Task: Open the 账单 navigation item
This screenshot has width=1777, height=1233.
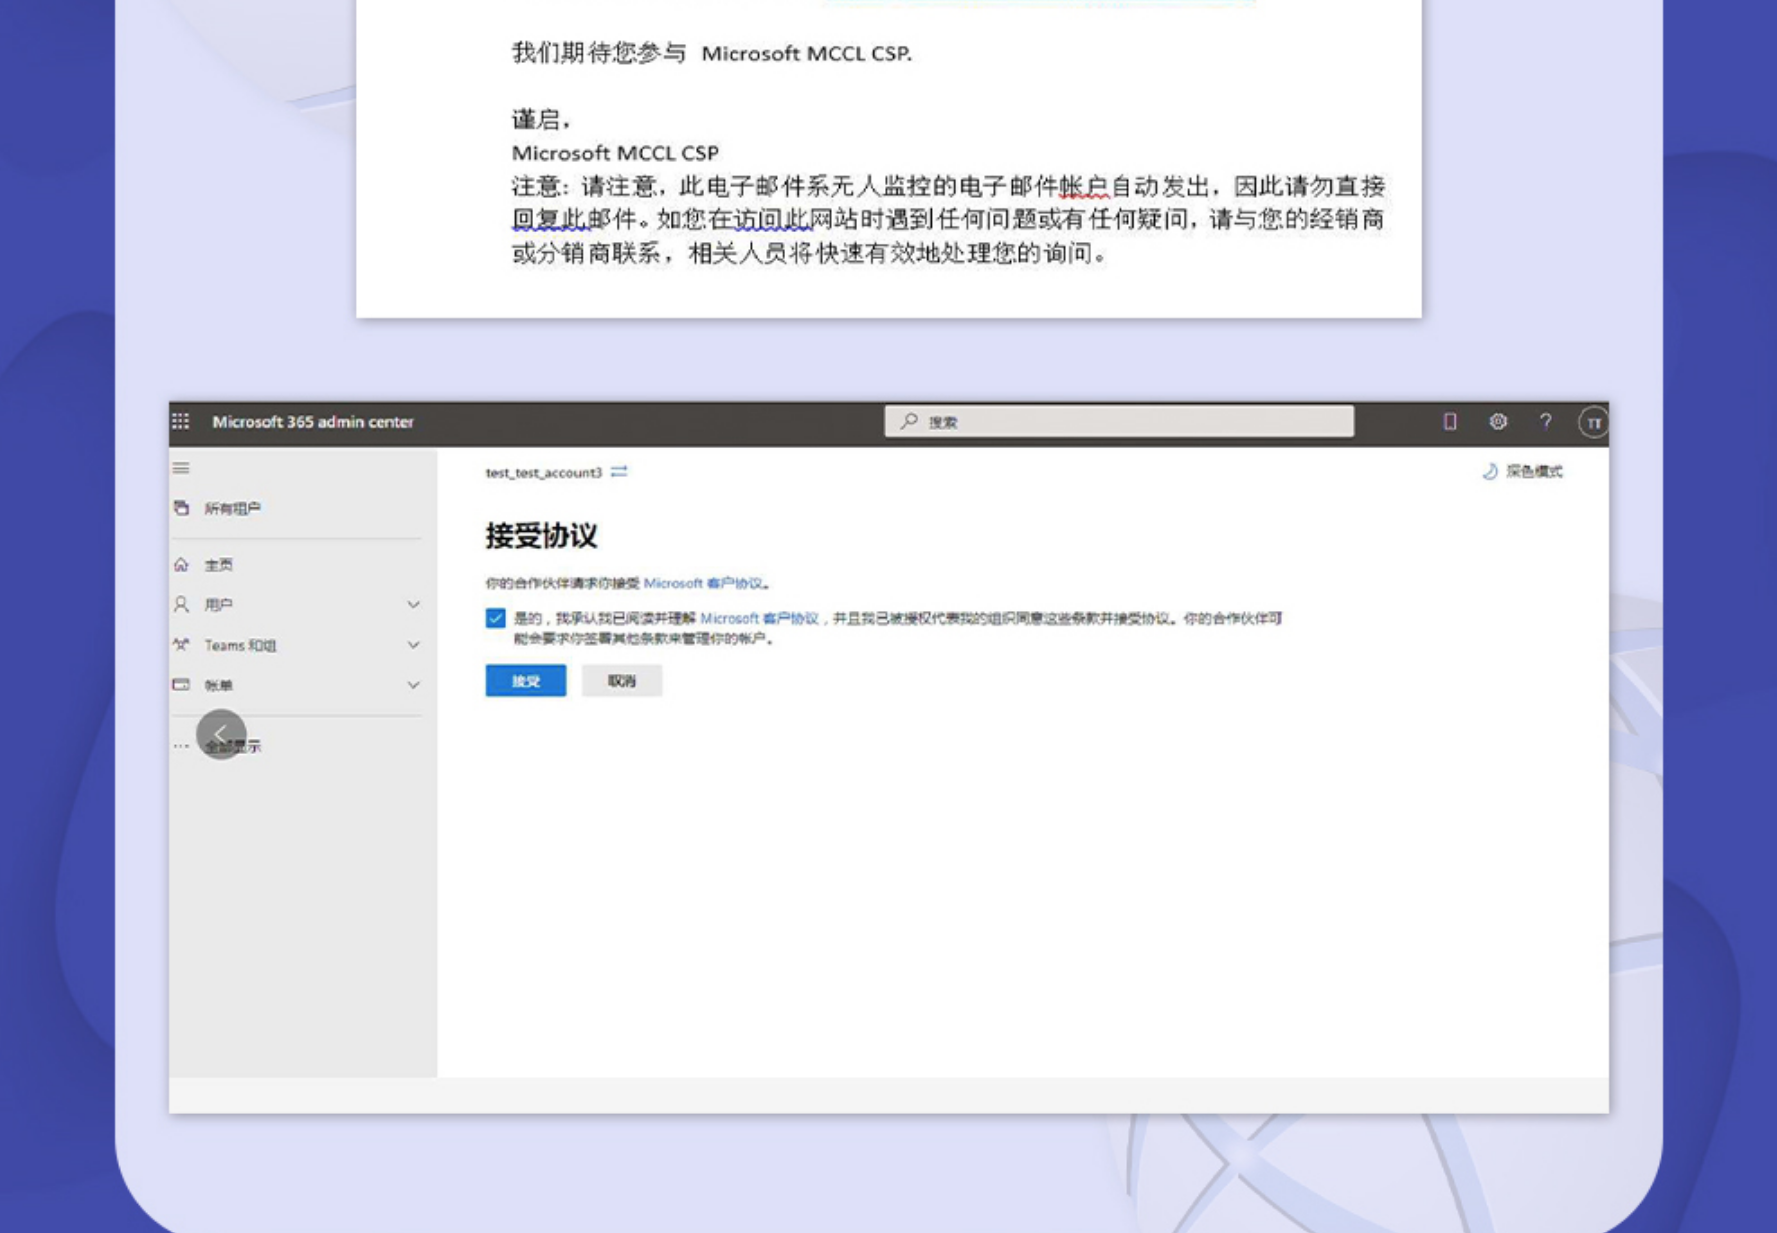Action: [x=219, y=685]
